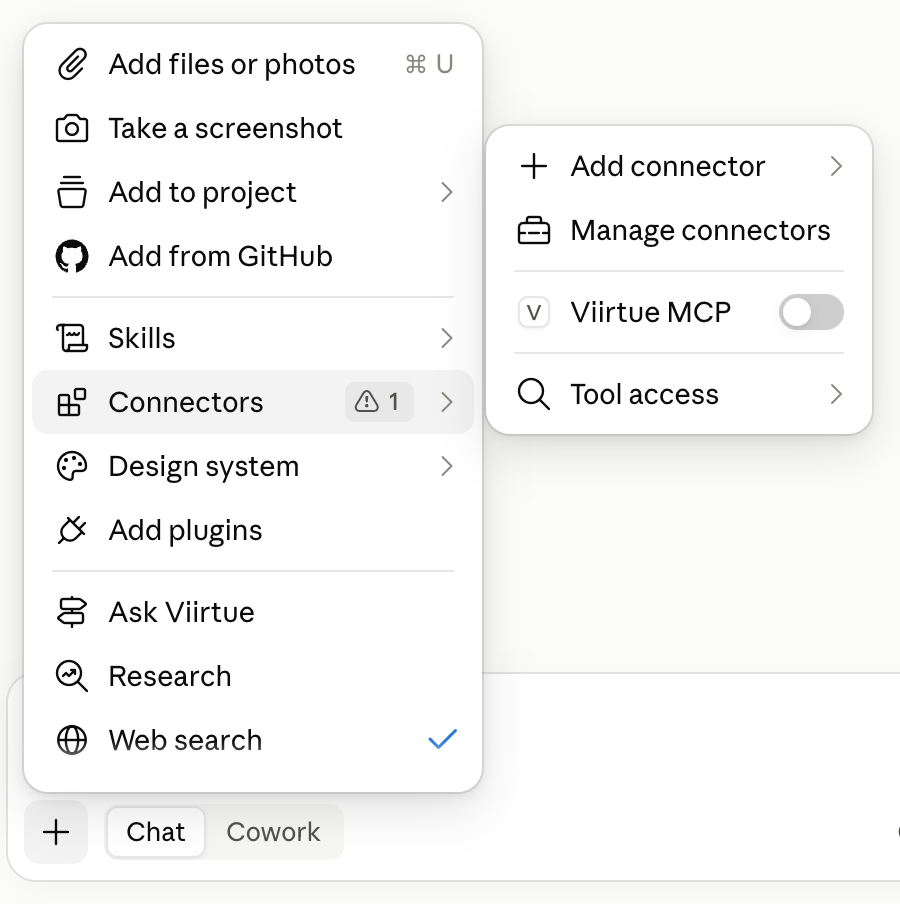Click the Viirtue MCP 'V' logo icon
Screen dimensions: 900x904
[x=534, y=312]
